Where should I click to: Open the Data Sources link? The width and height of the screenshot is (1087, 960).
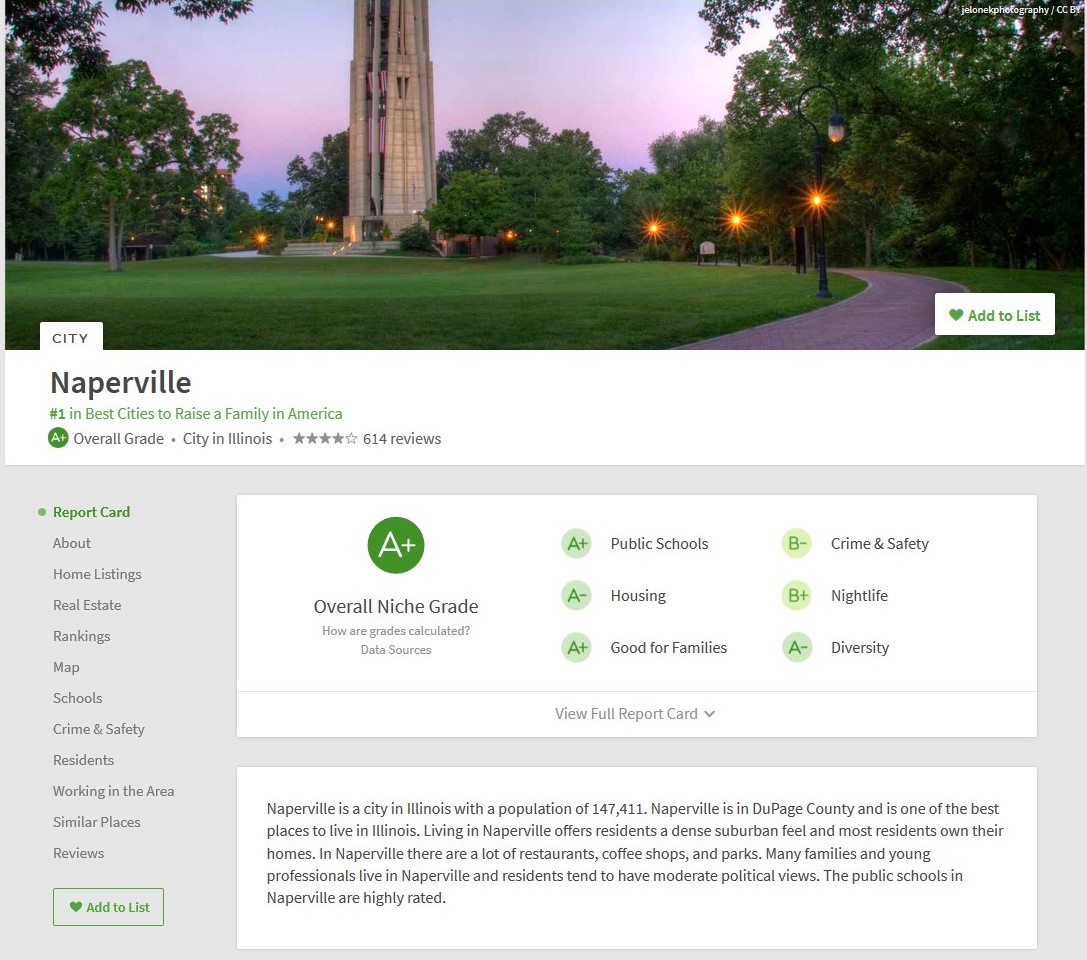(x=395, y=650)
